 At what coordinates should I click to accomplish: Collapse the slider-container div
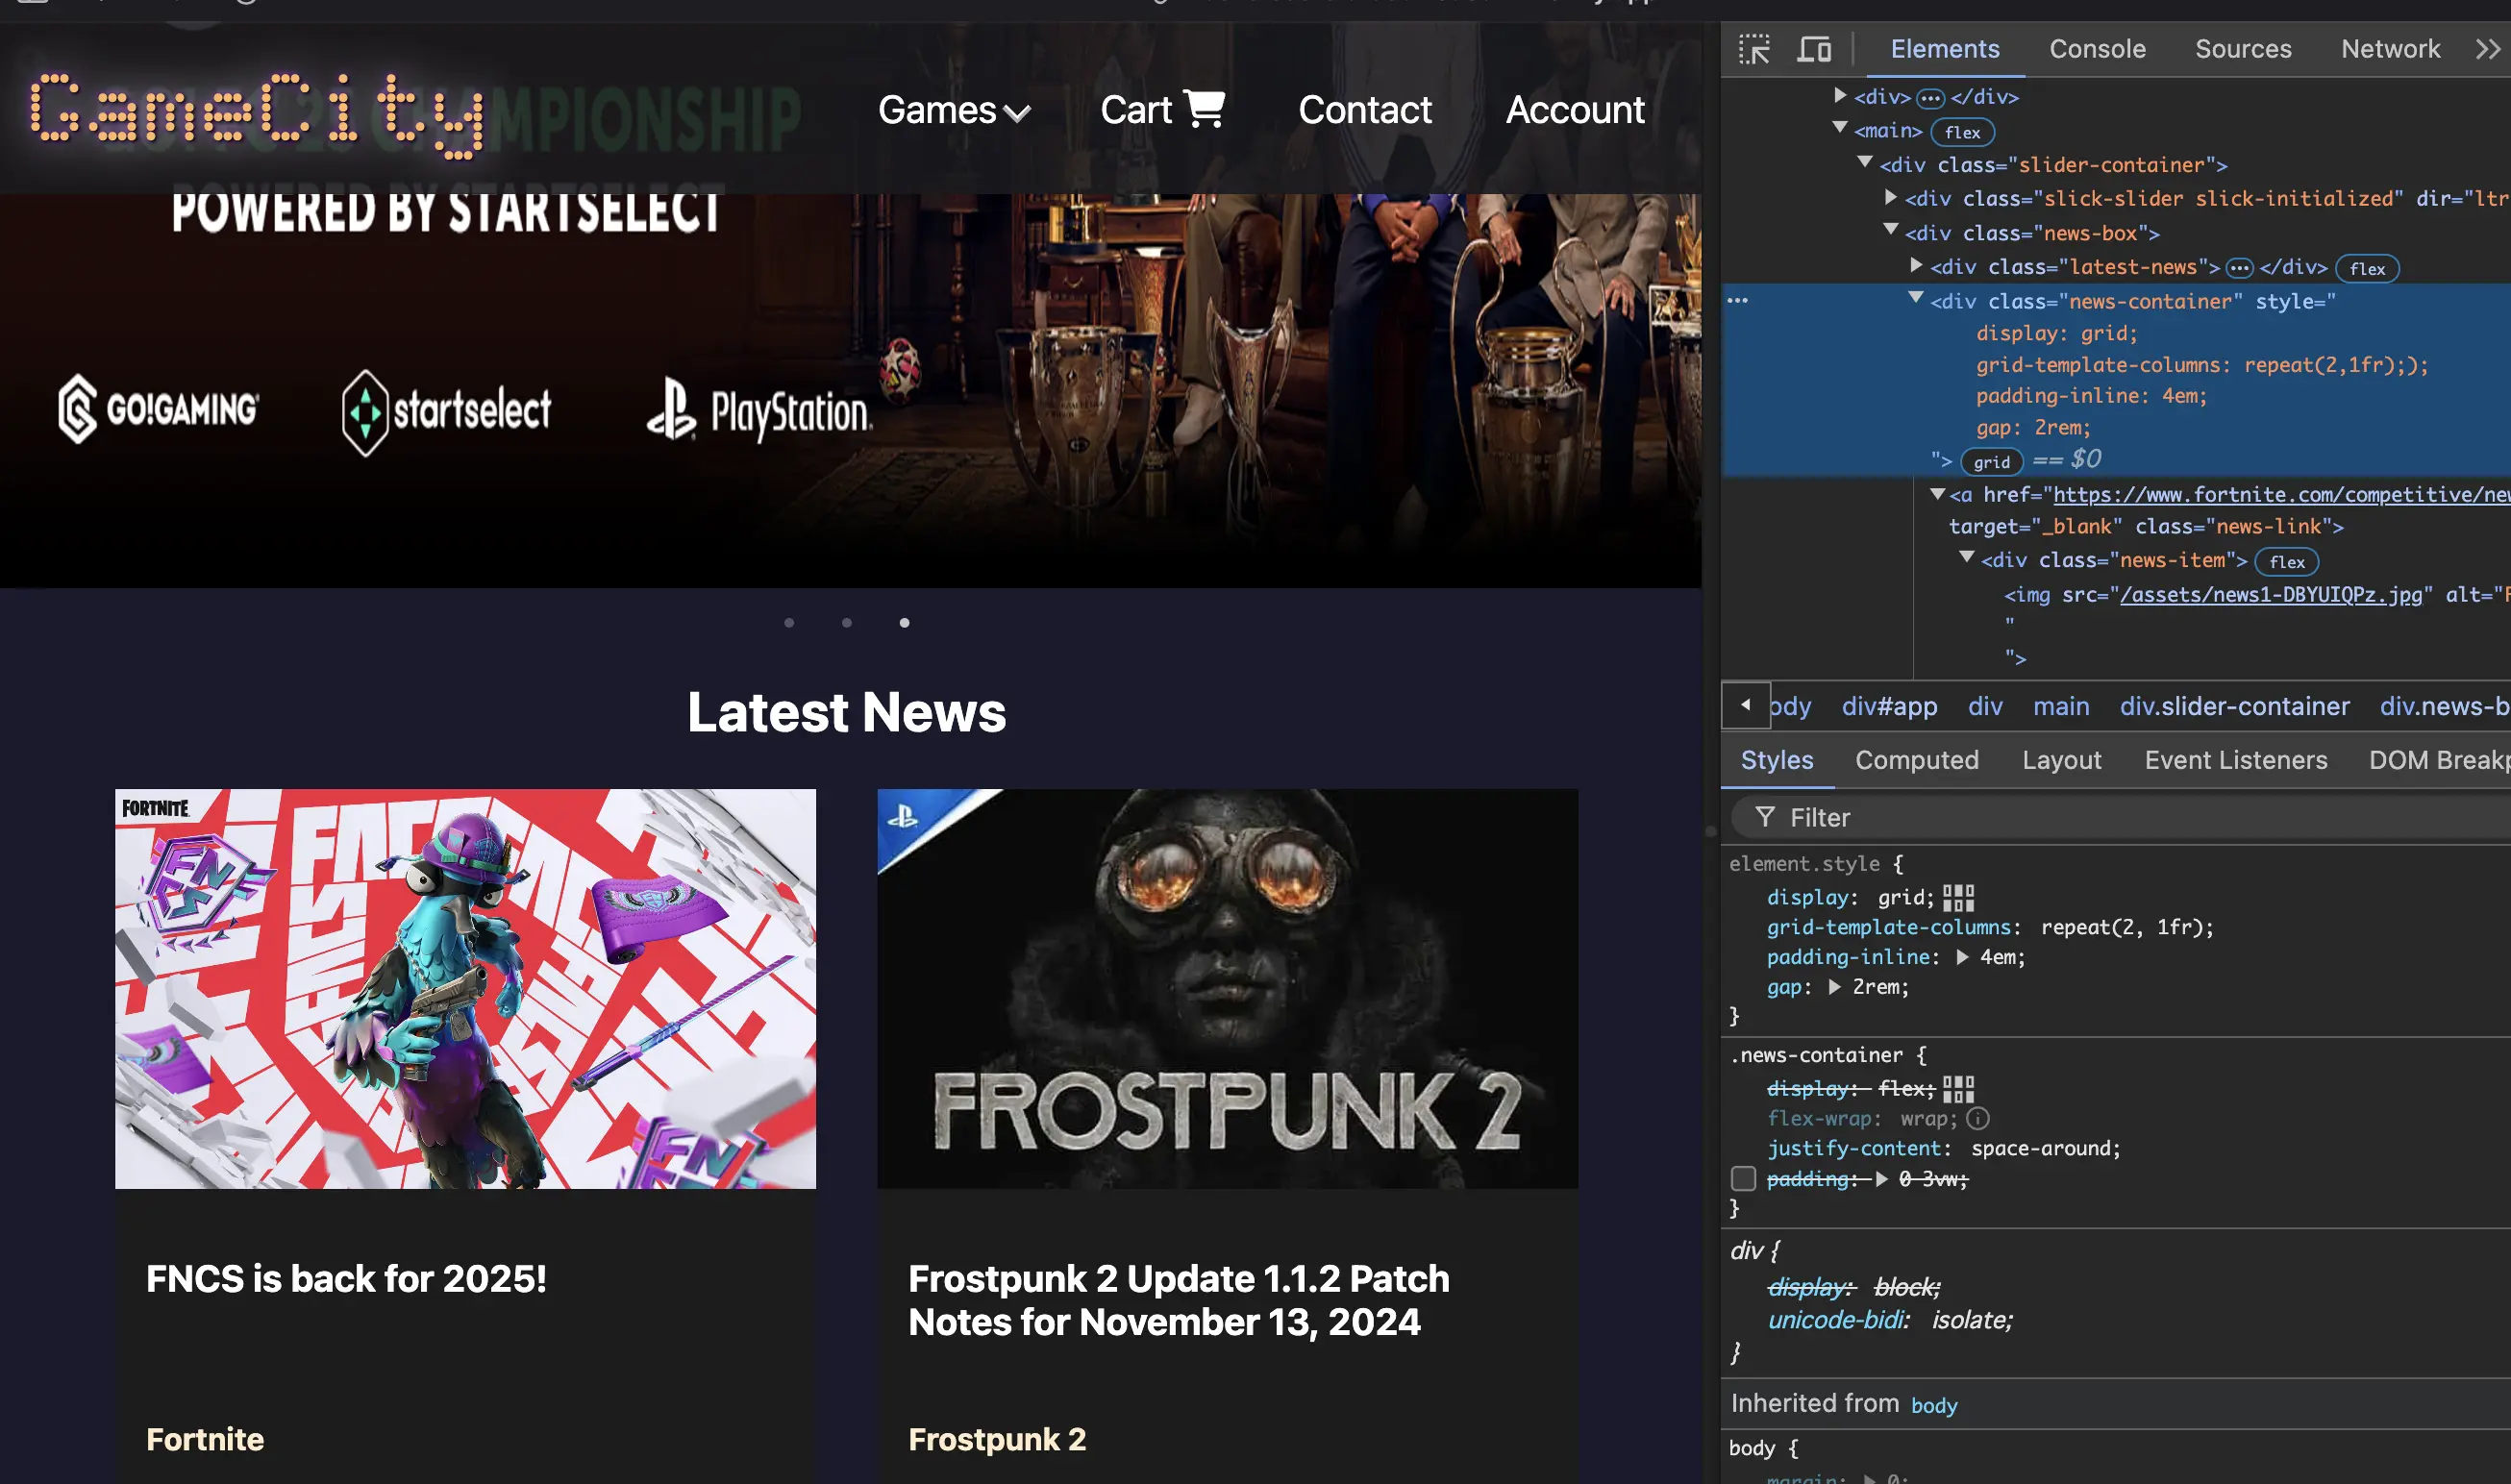(1865, 162)
